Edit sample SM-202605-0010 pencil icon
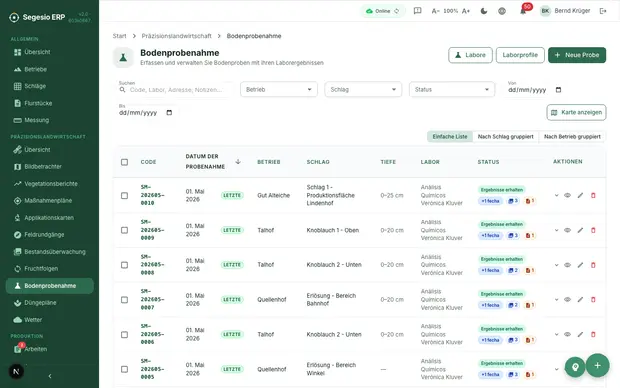620x388 pixels. (580, 195)
